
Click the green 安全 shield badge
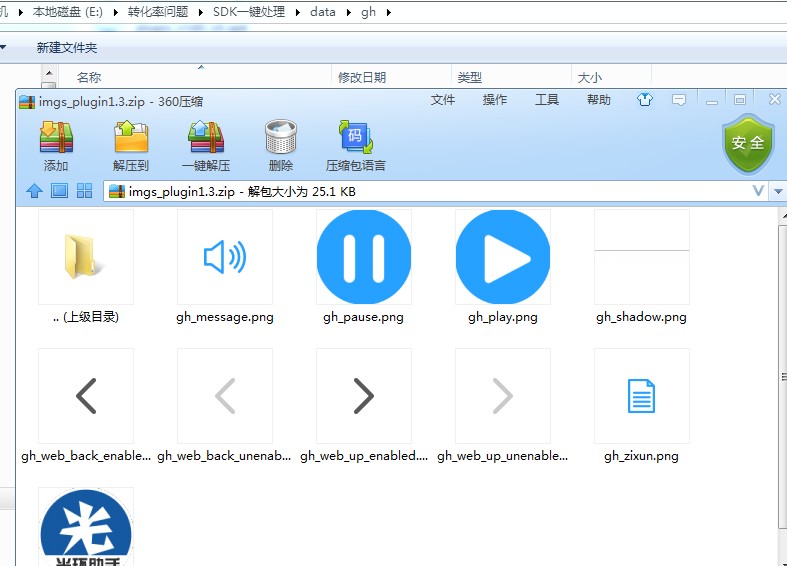coord(748,143)
